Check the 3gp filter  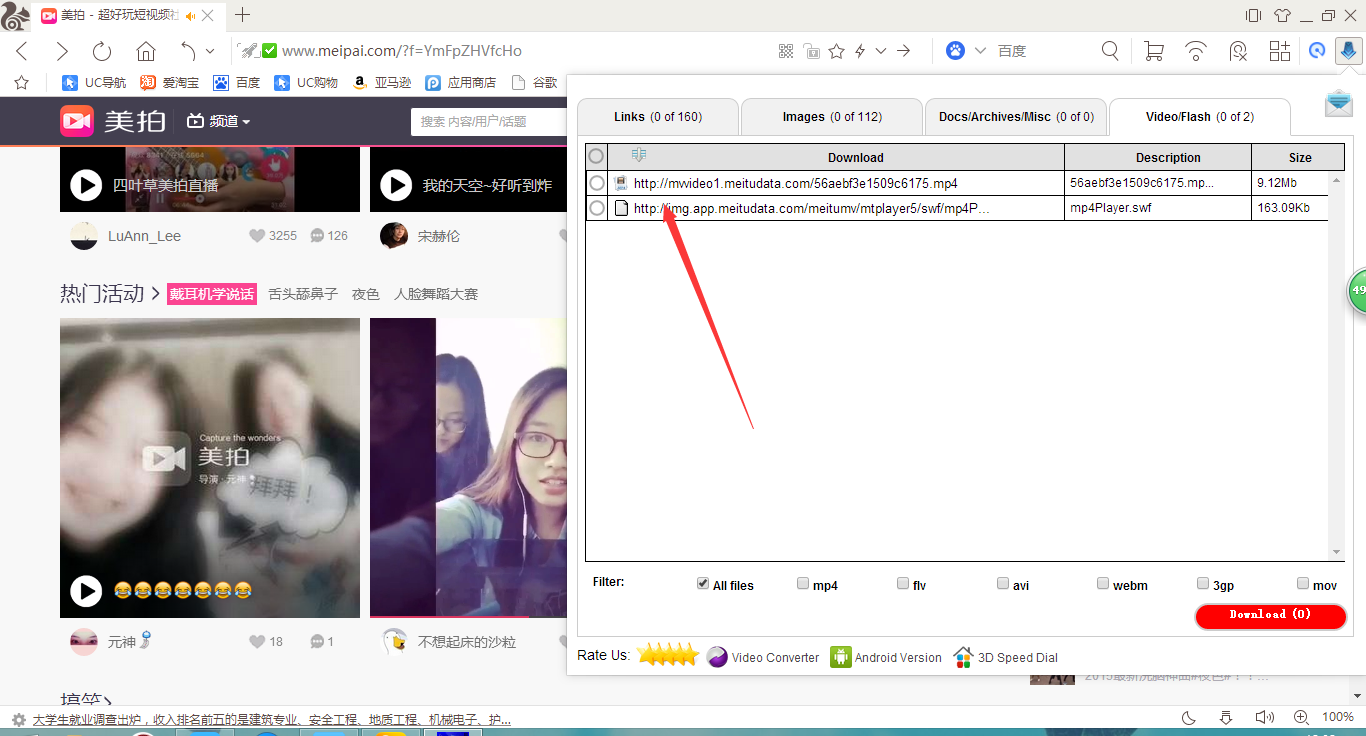coord(1203,584)
